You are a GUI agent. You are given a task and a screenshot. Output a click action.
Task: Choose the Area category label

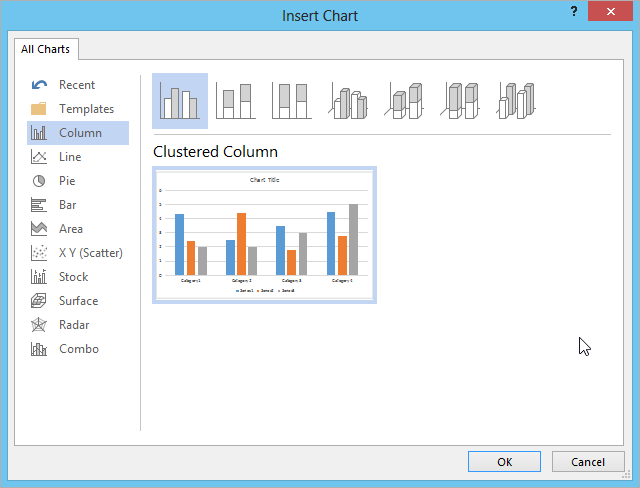coord(71,229)
